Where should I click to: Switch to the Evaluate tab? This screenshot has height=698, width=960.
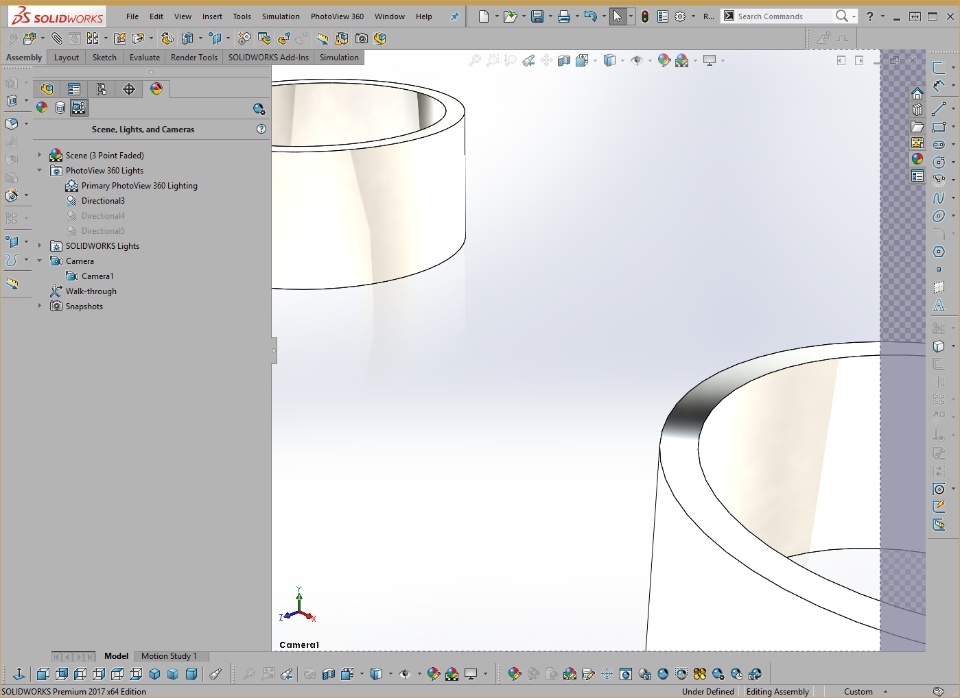click(x=144, y=58)
